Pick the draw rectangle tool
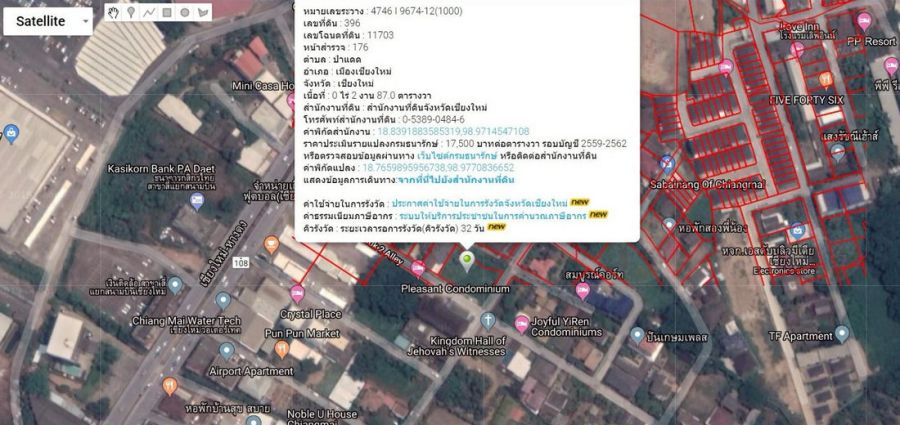 pos(167,13)
